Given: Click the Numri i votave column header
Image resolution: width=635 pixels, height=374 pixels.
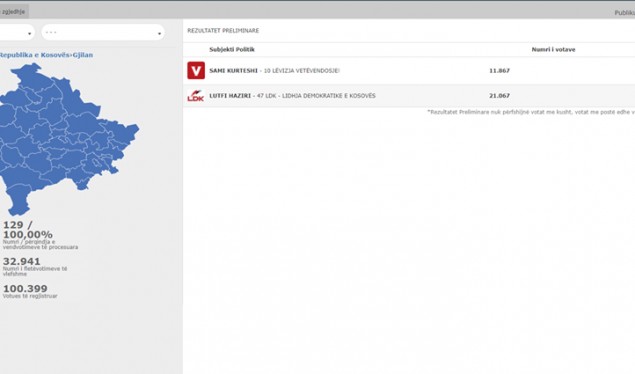Looking at the screenshot, I should point(553,49).
